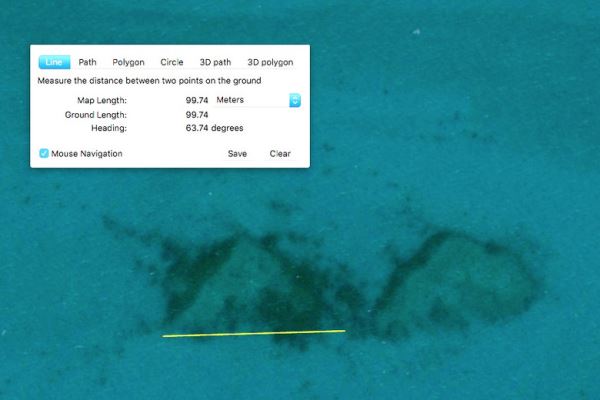
Task: Click the right endpoint of the yellow line
Action: [345, 330]
